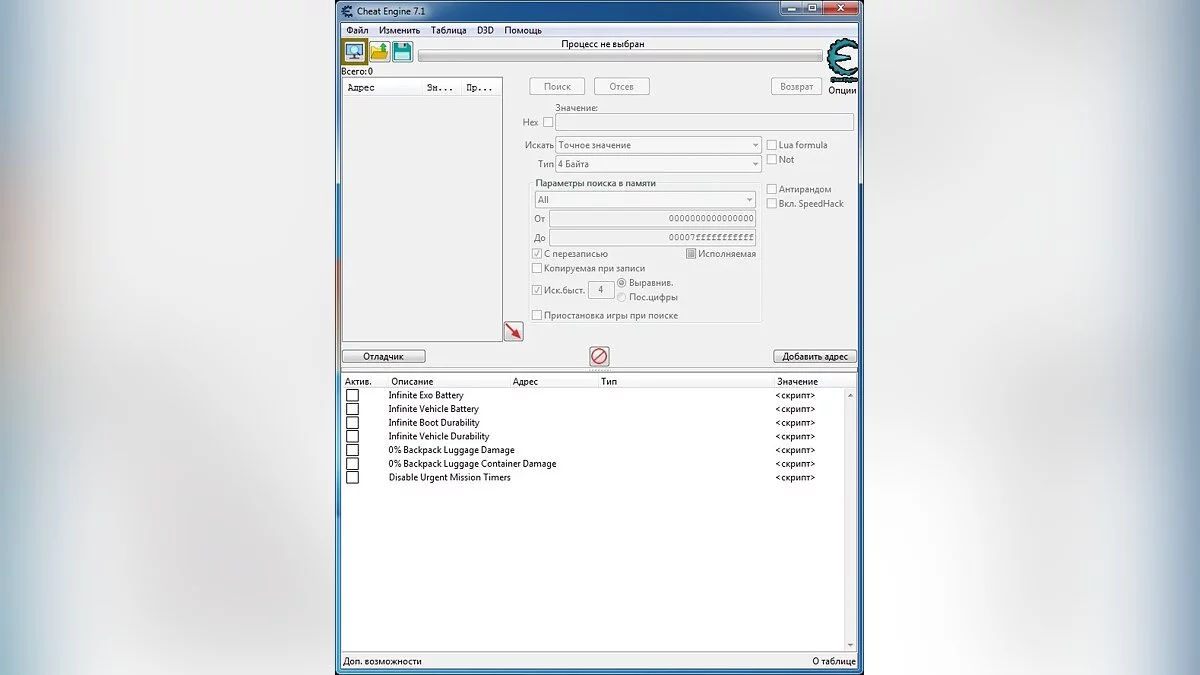Click the От start address field

pyautogui.click(x=652, y=218)
